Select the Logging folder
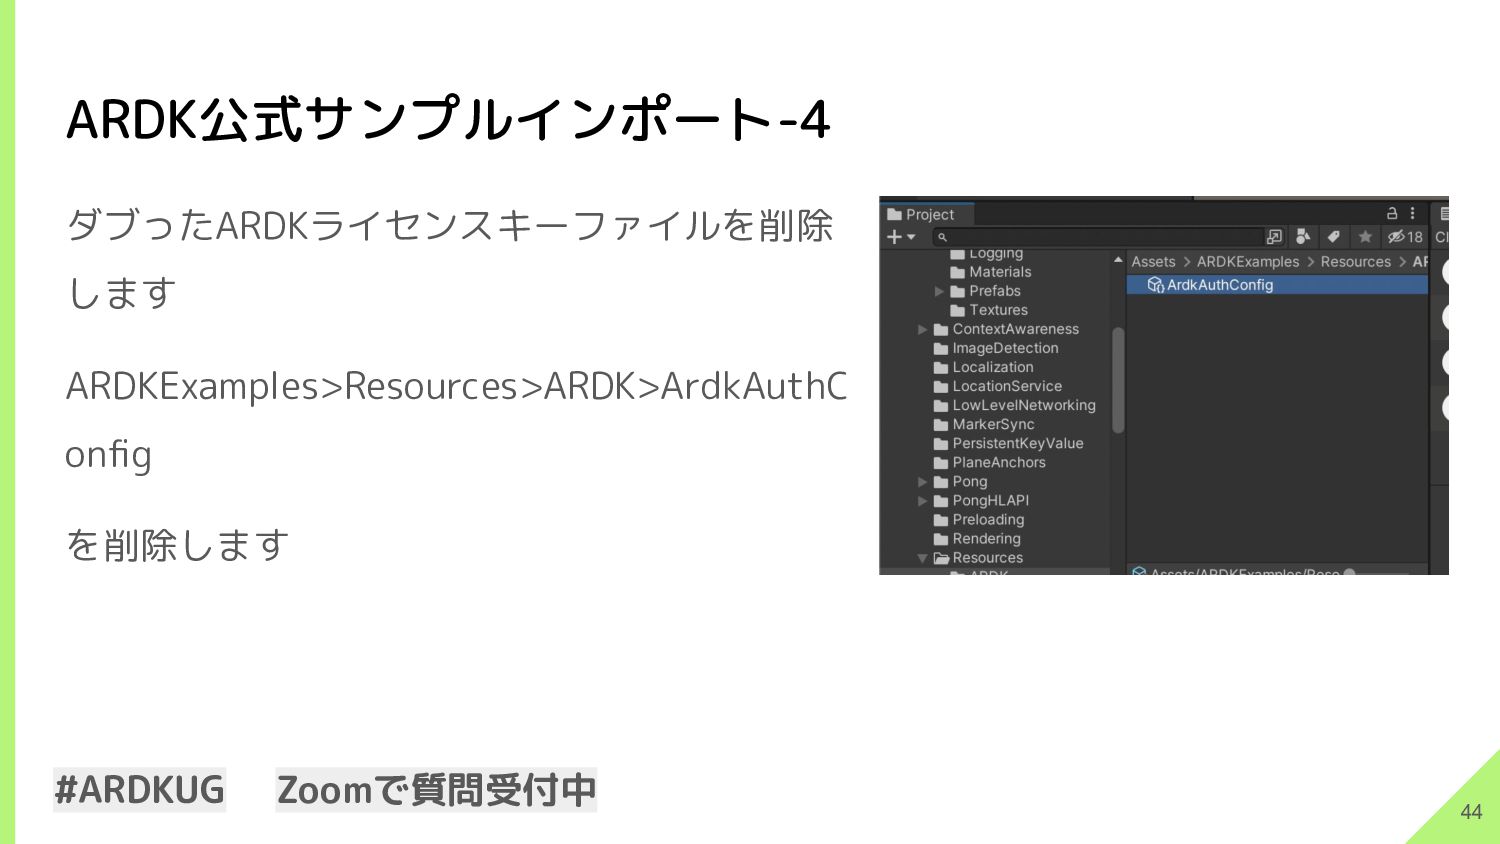This screenshot has width=1500, height=844. pos(986,254)
